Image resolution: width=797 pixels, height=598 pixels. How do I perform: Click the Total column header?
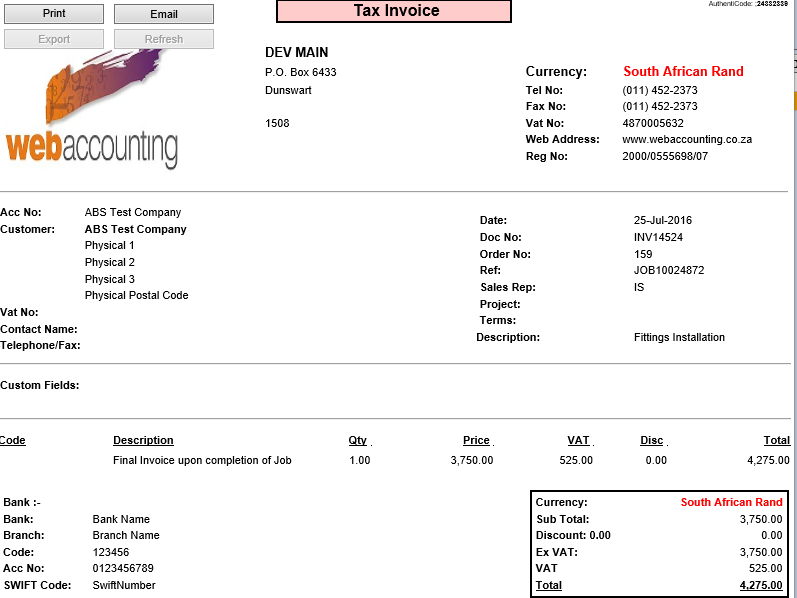coord(776,440)
